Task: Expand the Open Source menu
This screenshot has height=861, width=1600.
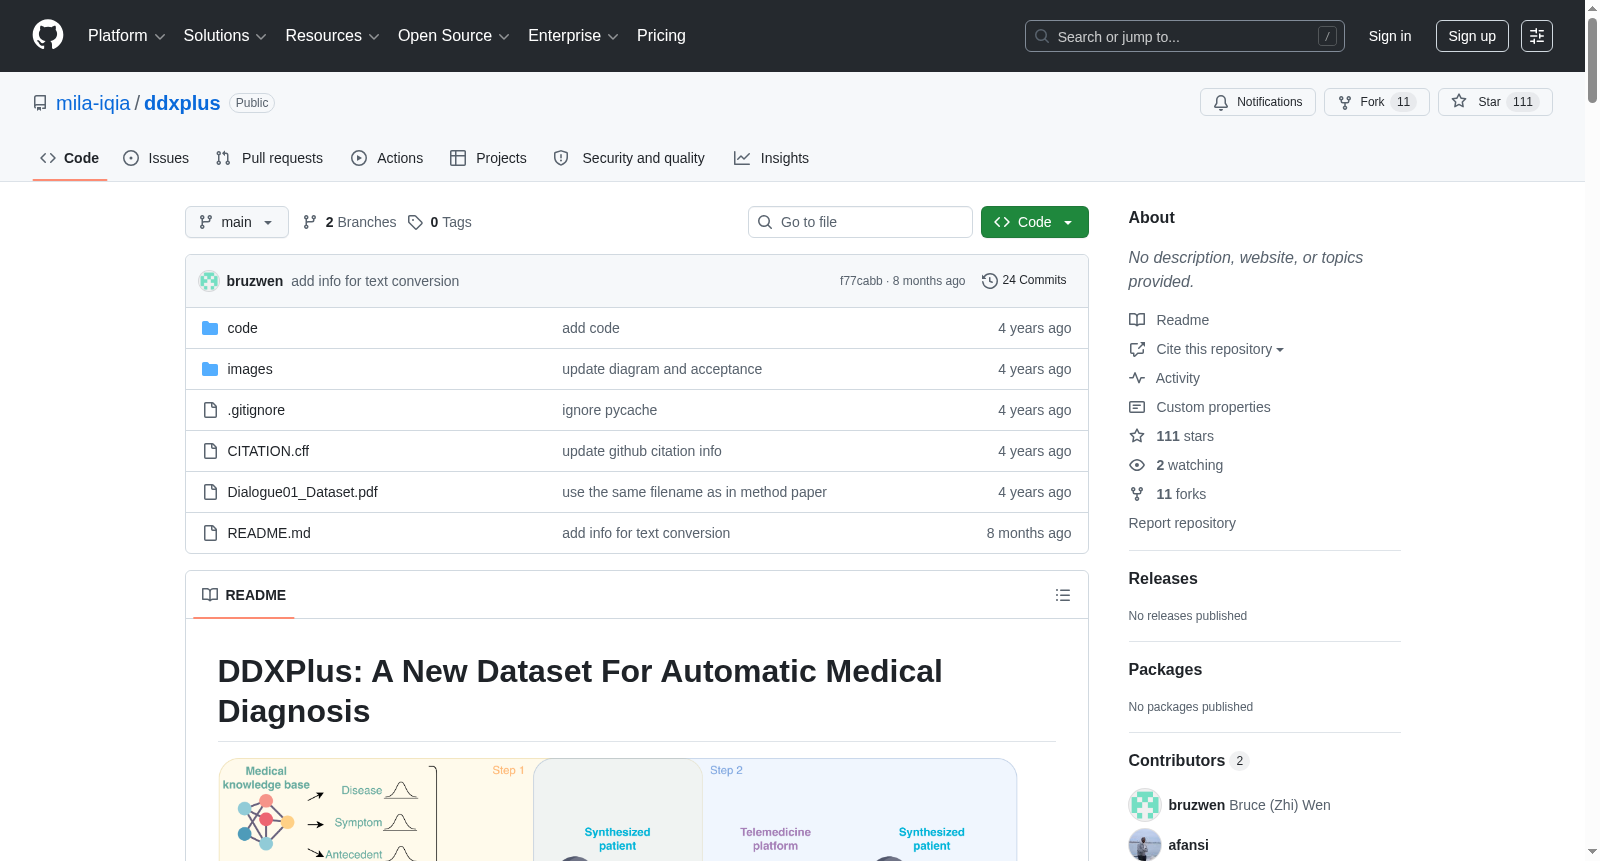Action: 454,36
